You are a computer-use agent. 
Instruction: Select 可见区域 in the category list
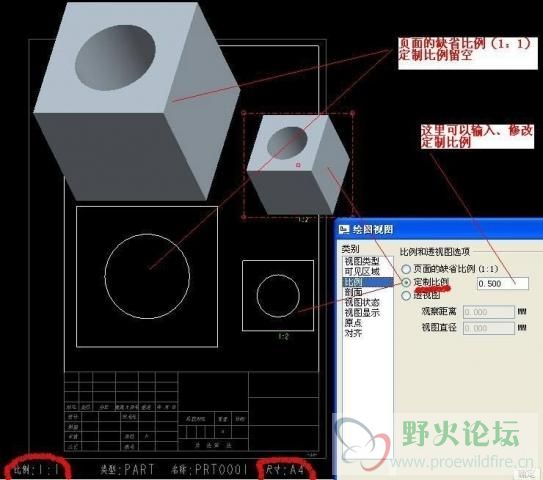(362, 272)
